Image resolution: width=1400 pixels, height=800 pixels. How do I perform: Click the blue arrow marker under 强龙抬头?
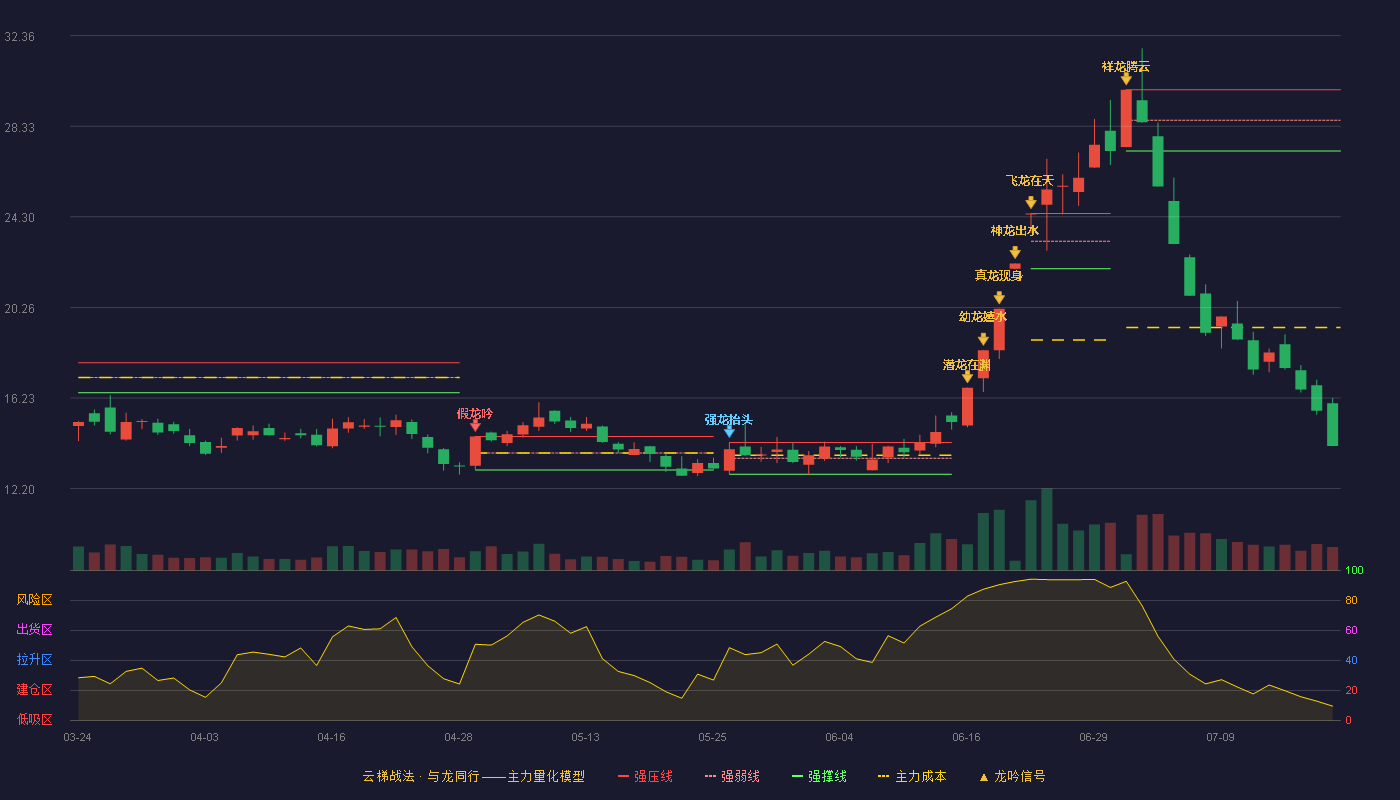(x=729, y=432)
